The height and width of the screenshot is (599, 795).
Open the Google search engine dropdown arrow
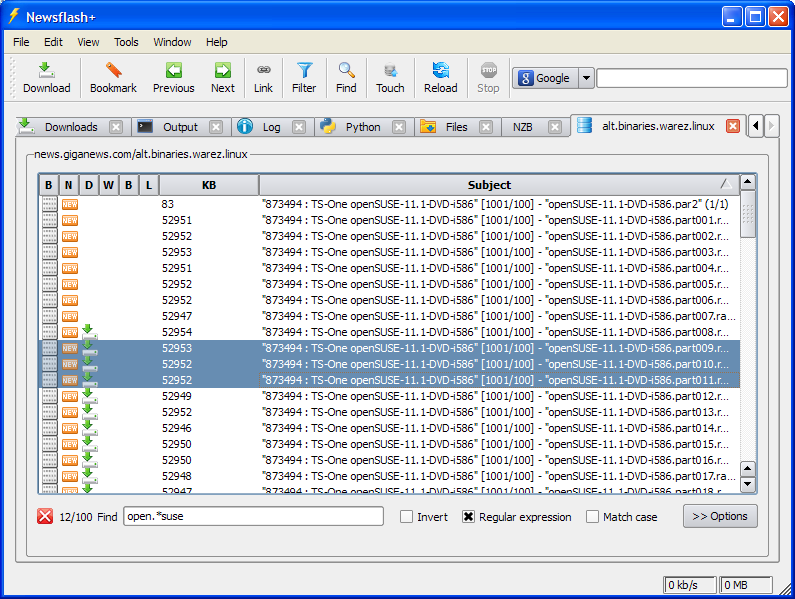click(586, 78)
